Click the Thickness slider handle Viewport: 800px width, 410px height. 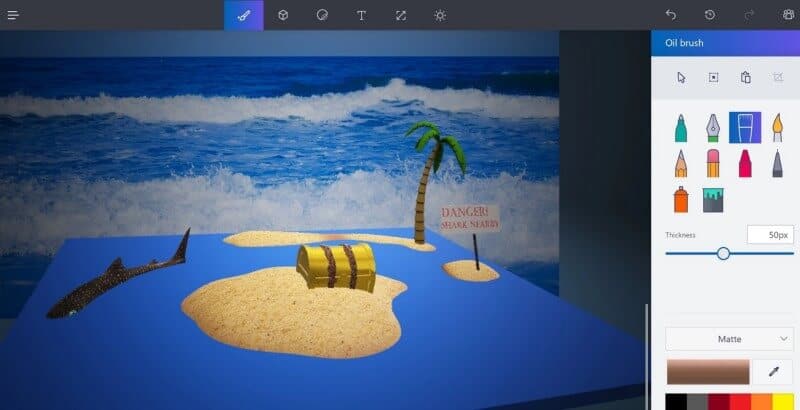(723, 254)
